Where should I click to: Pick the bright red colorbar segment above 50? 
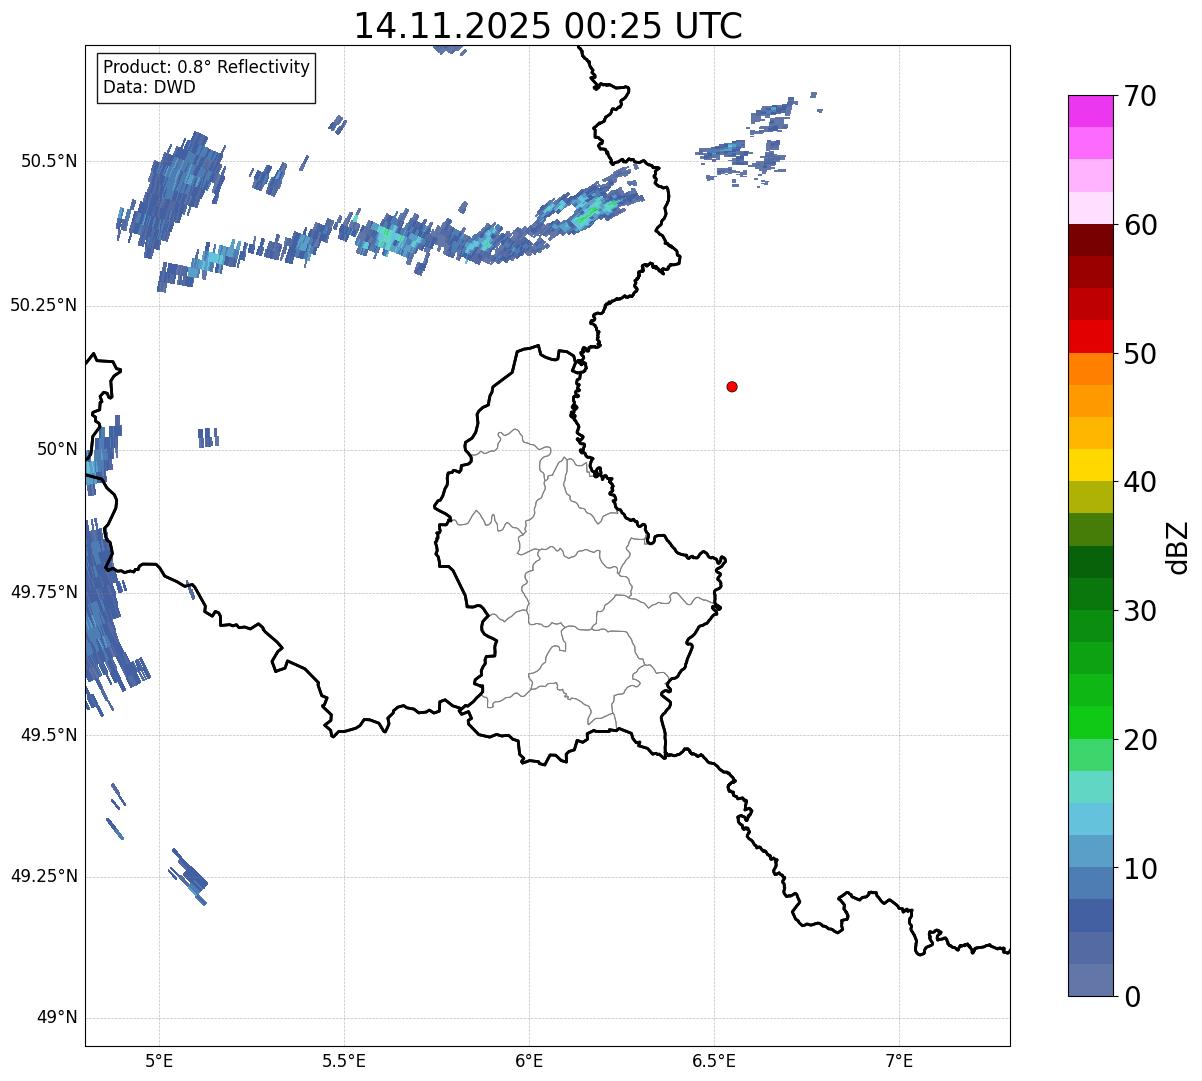pyautogui.click(x=1090, y=337)
